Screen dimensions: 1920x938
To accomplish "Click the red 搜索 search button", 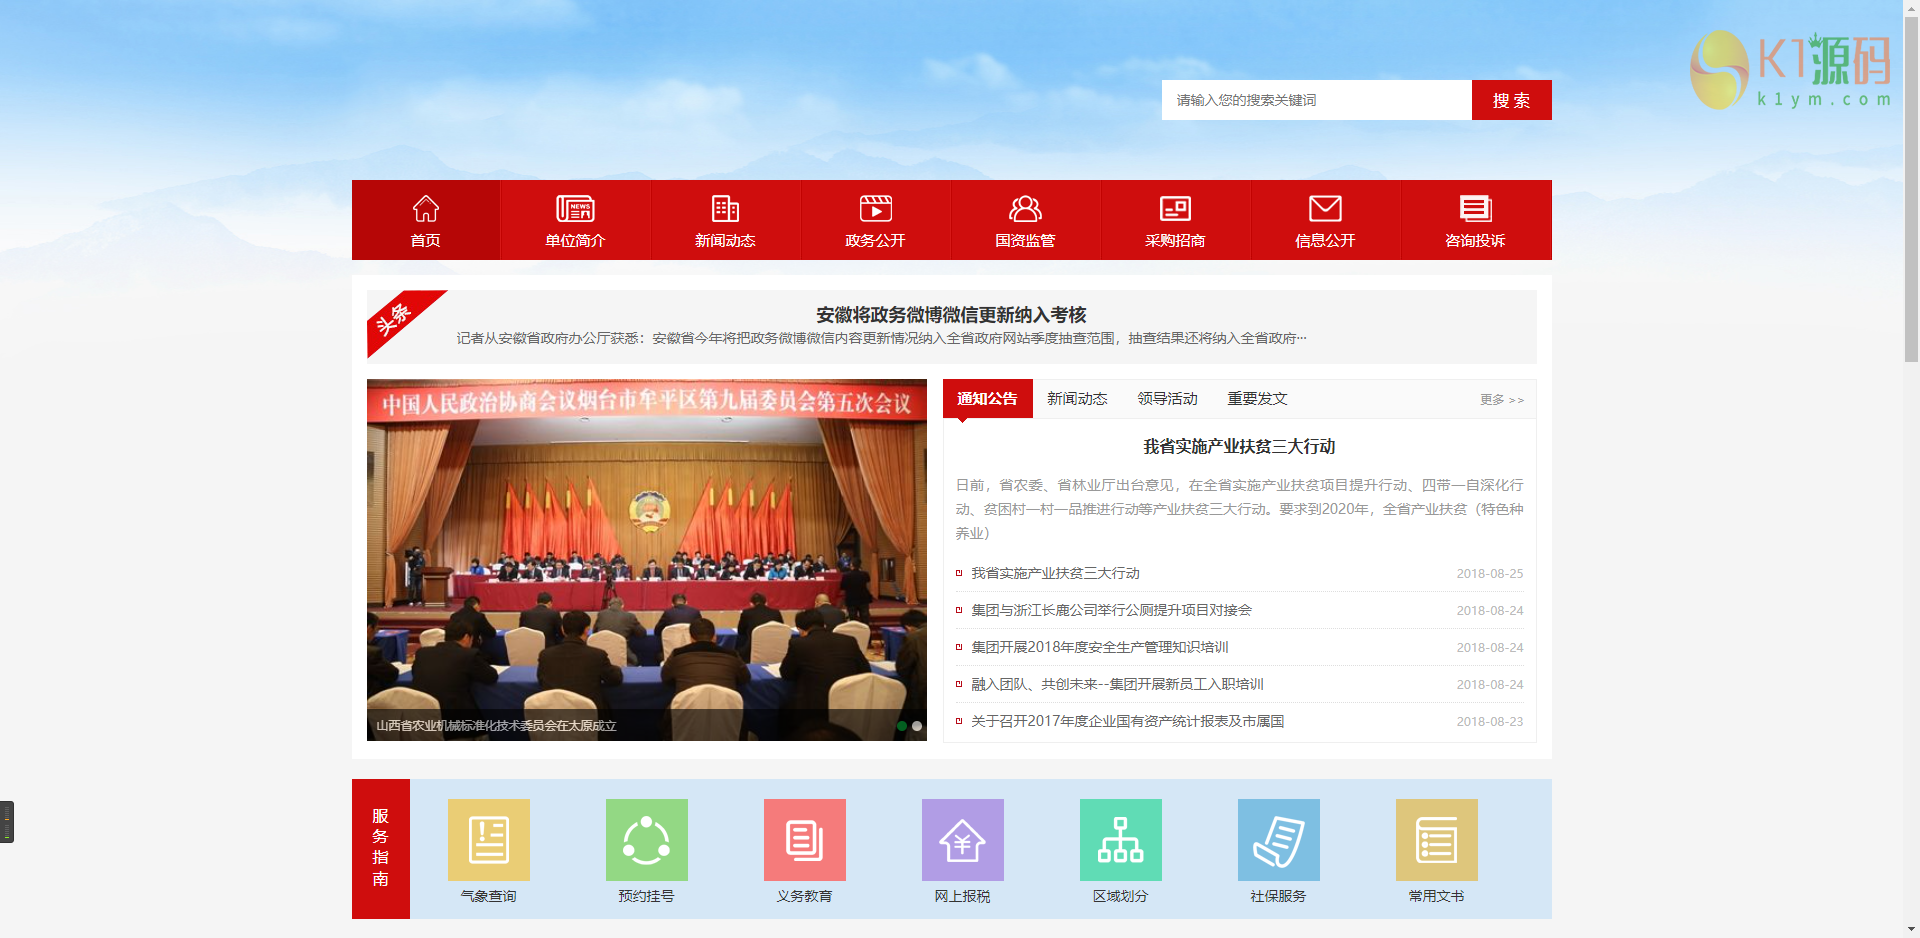I will [x=1512, y=100].
